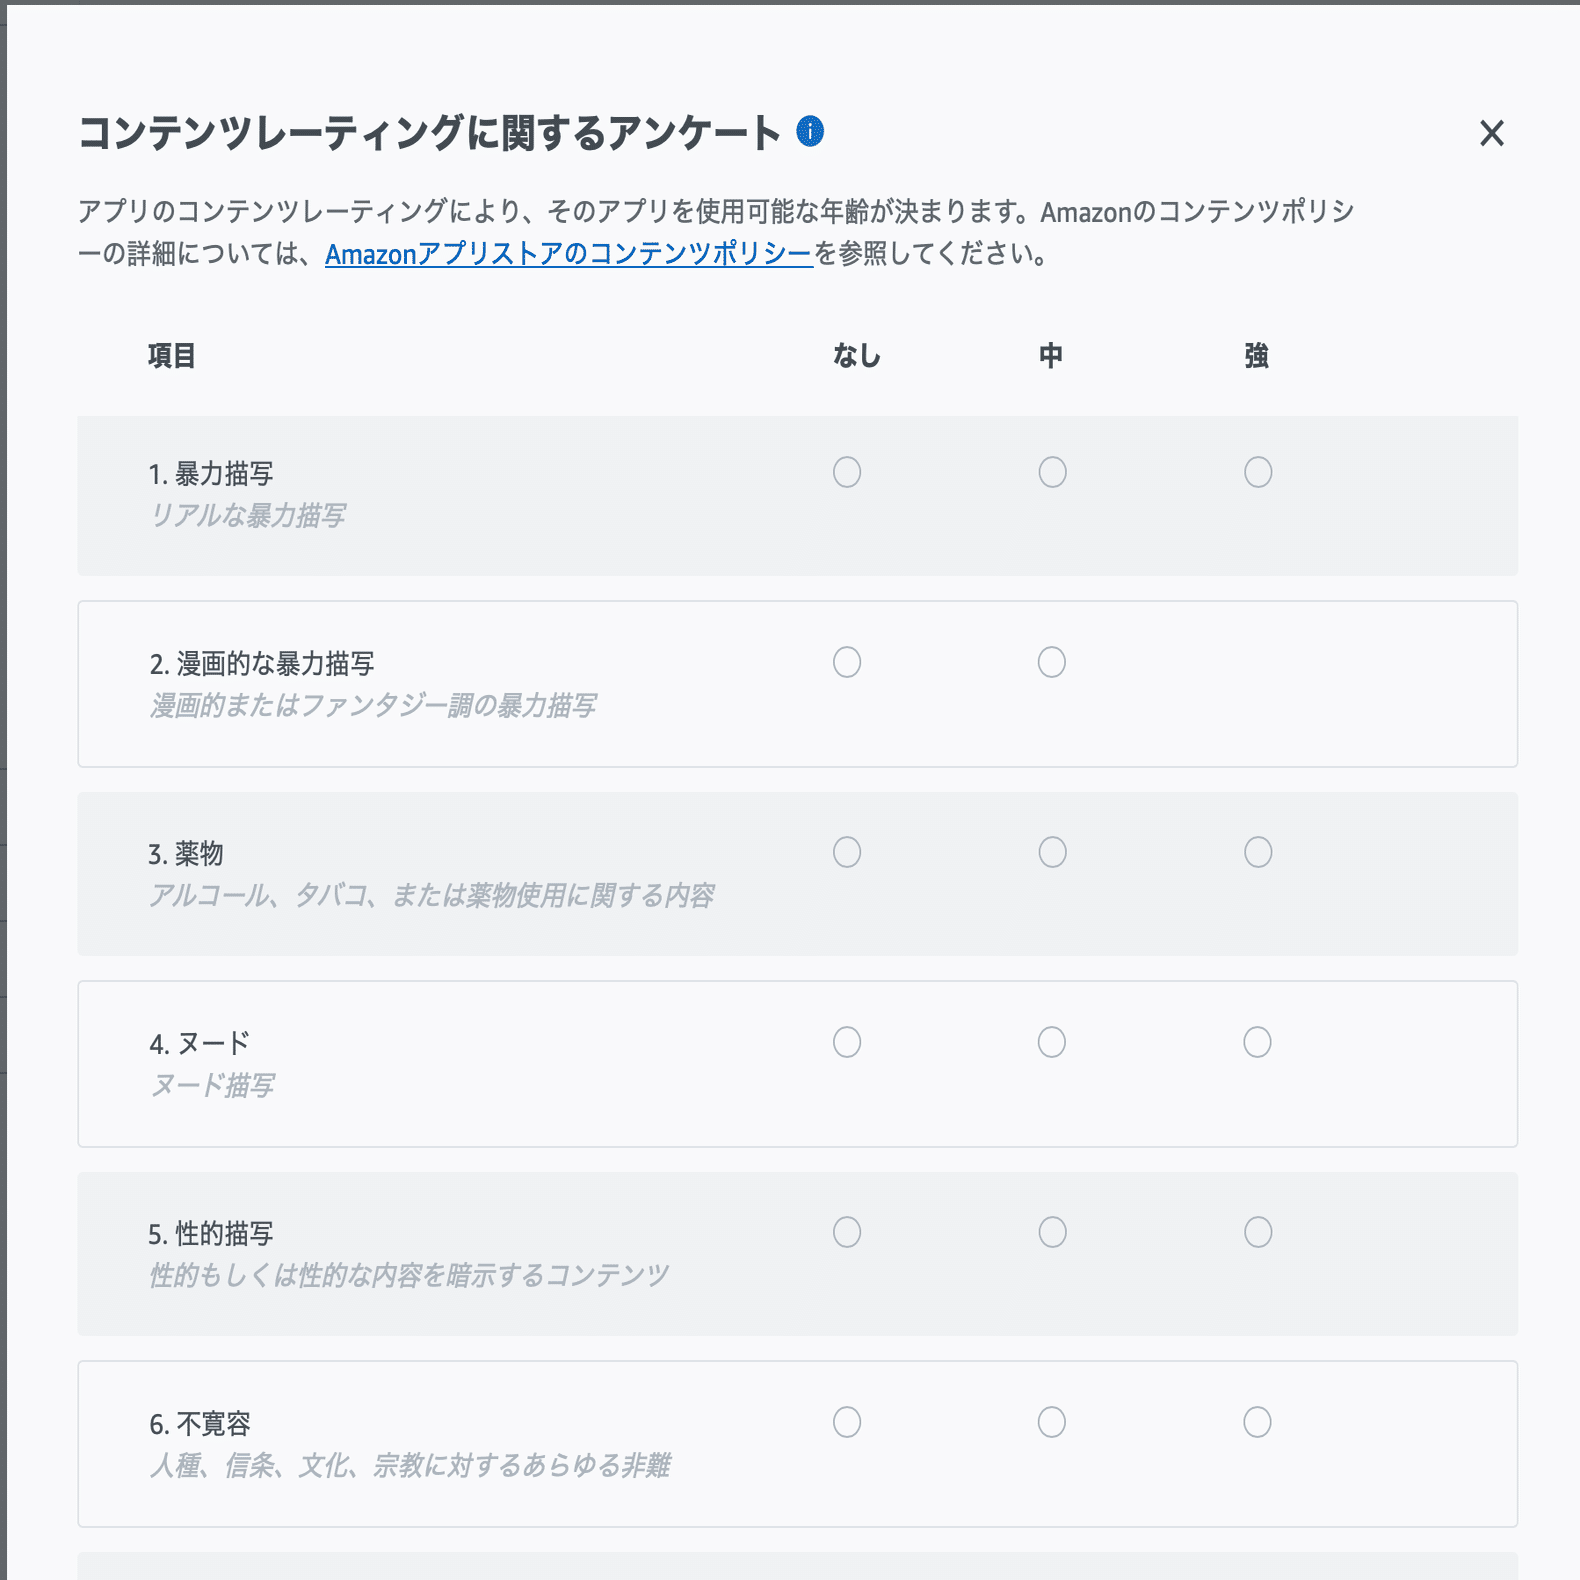Select なし for ヌード
Viewport: 1580px width, 1580px height.
click(x=847, y=1042)
